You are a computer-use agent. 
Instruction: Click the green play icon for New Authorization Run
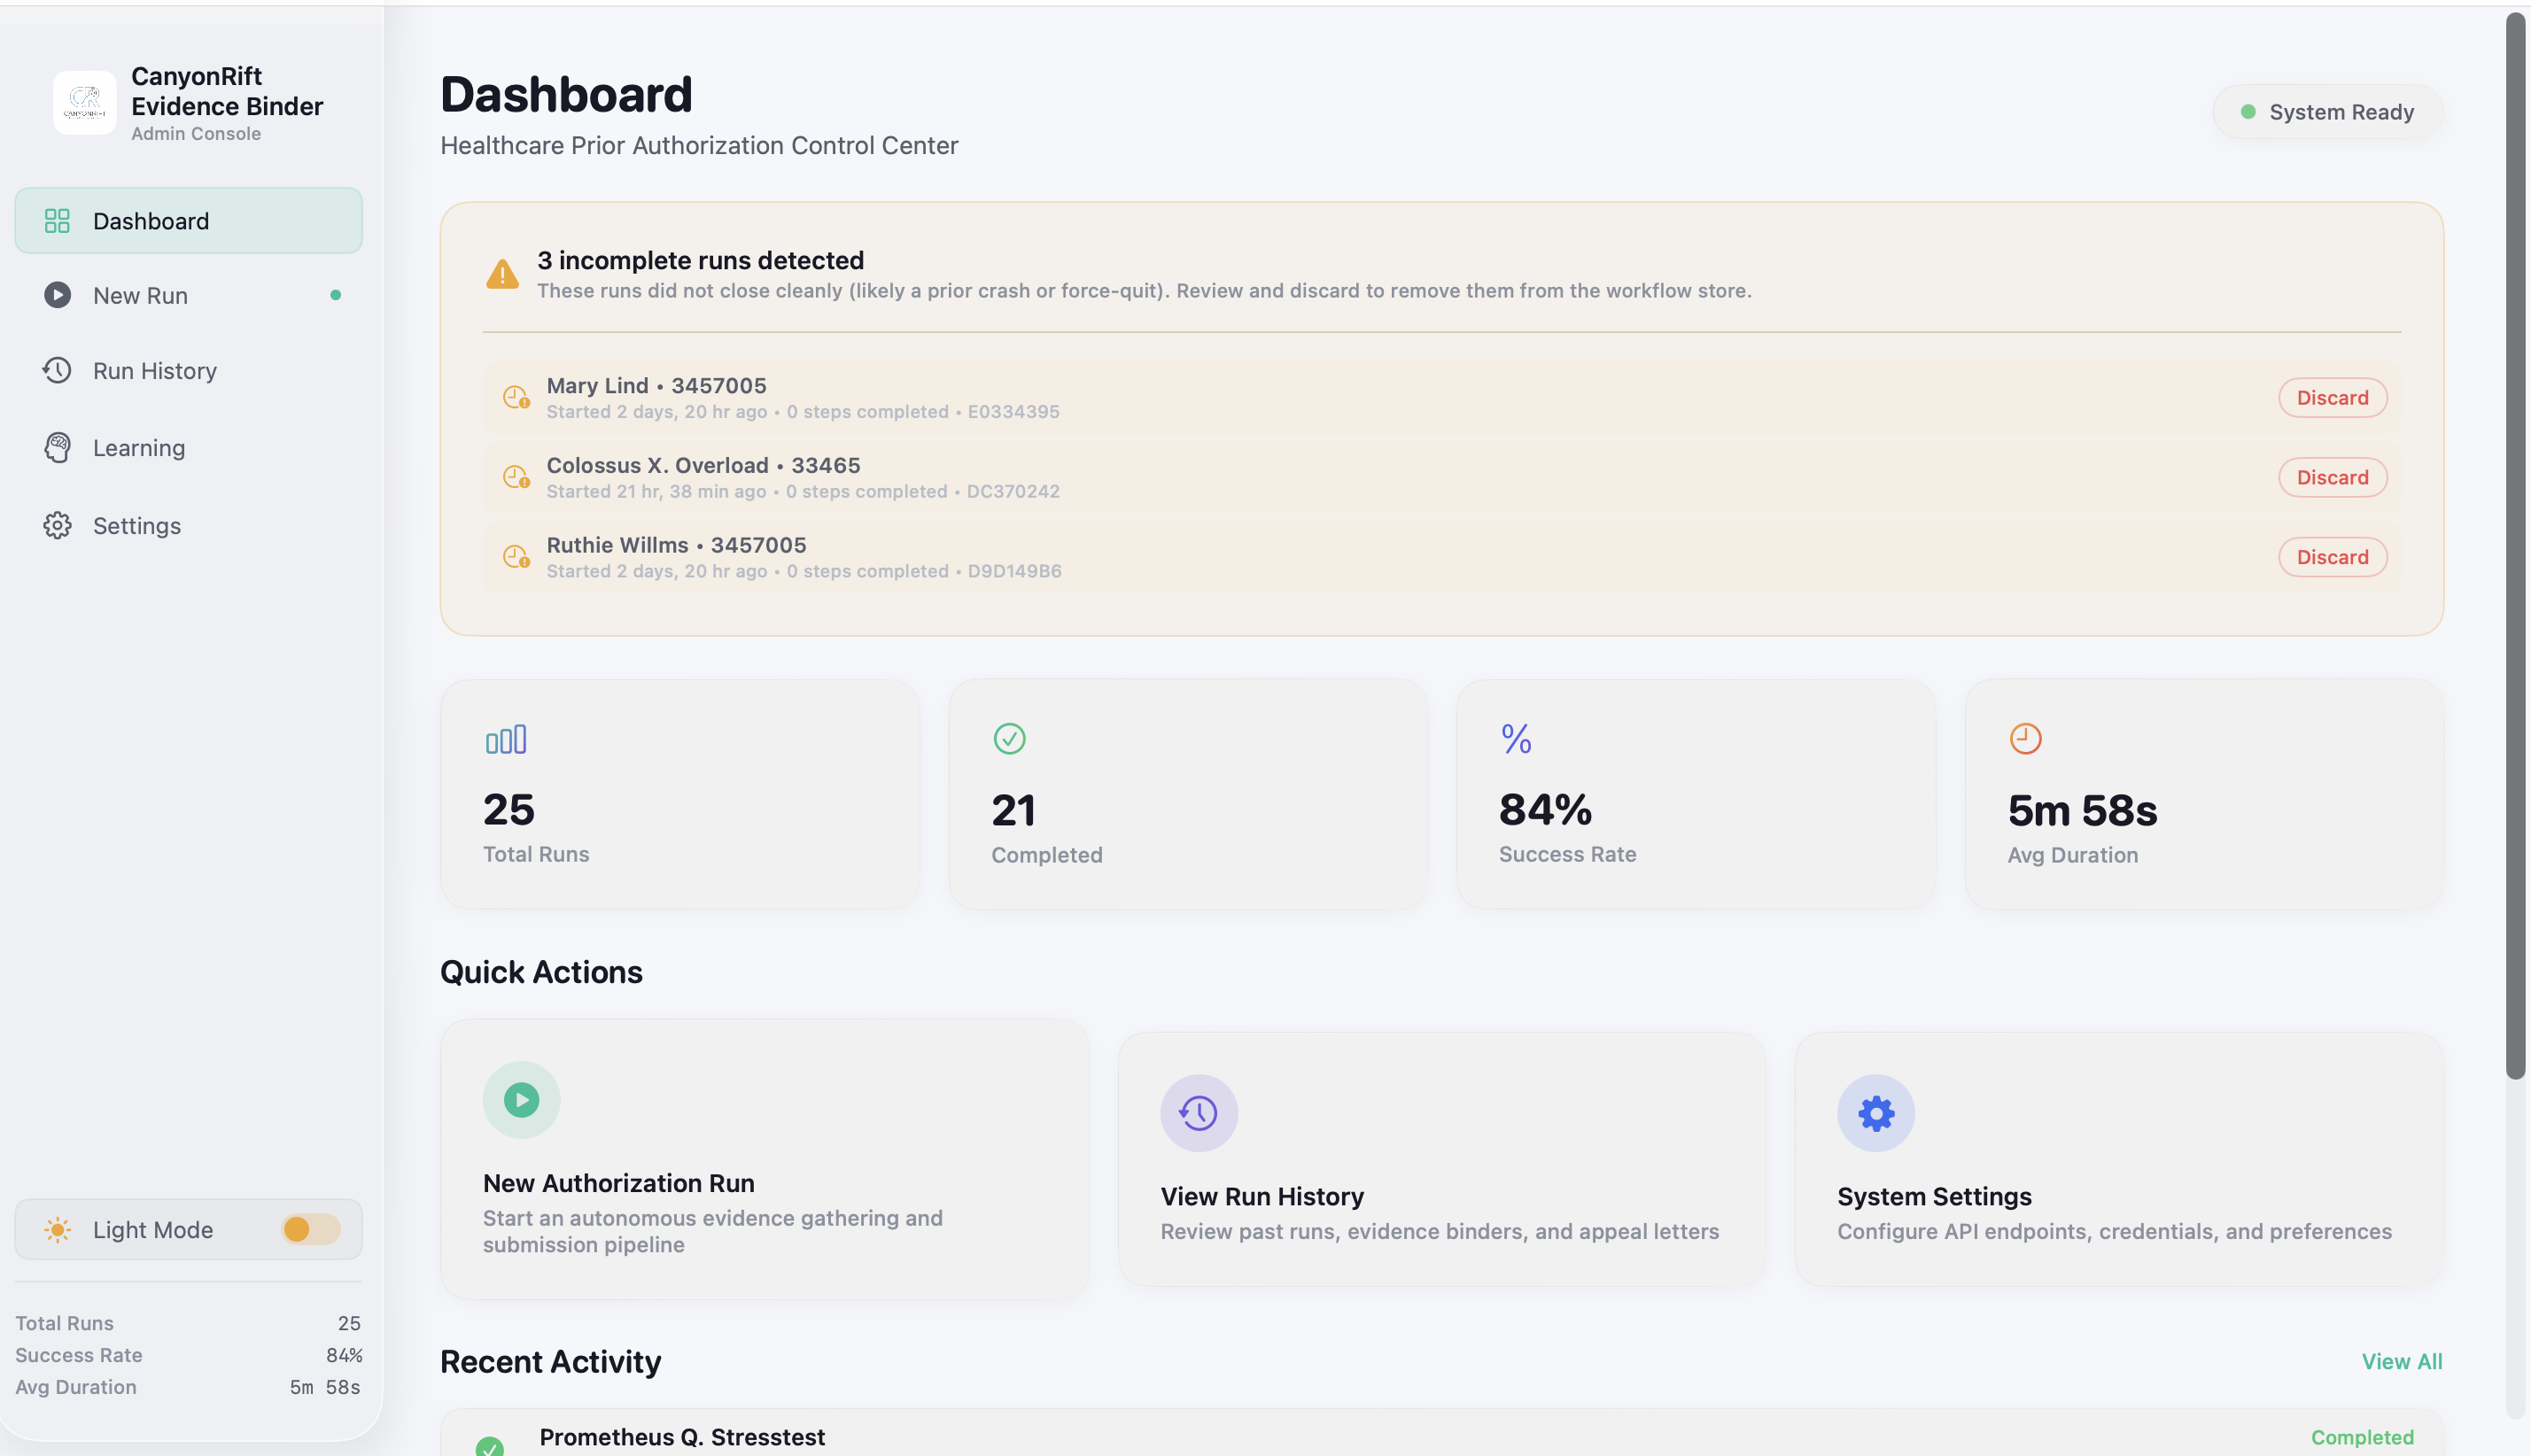[521, 1100]
